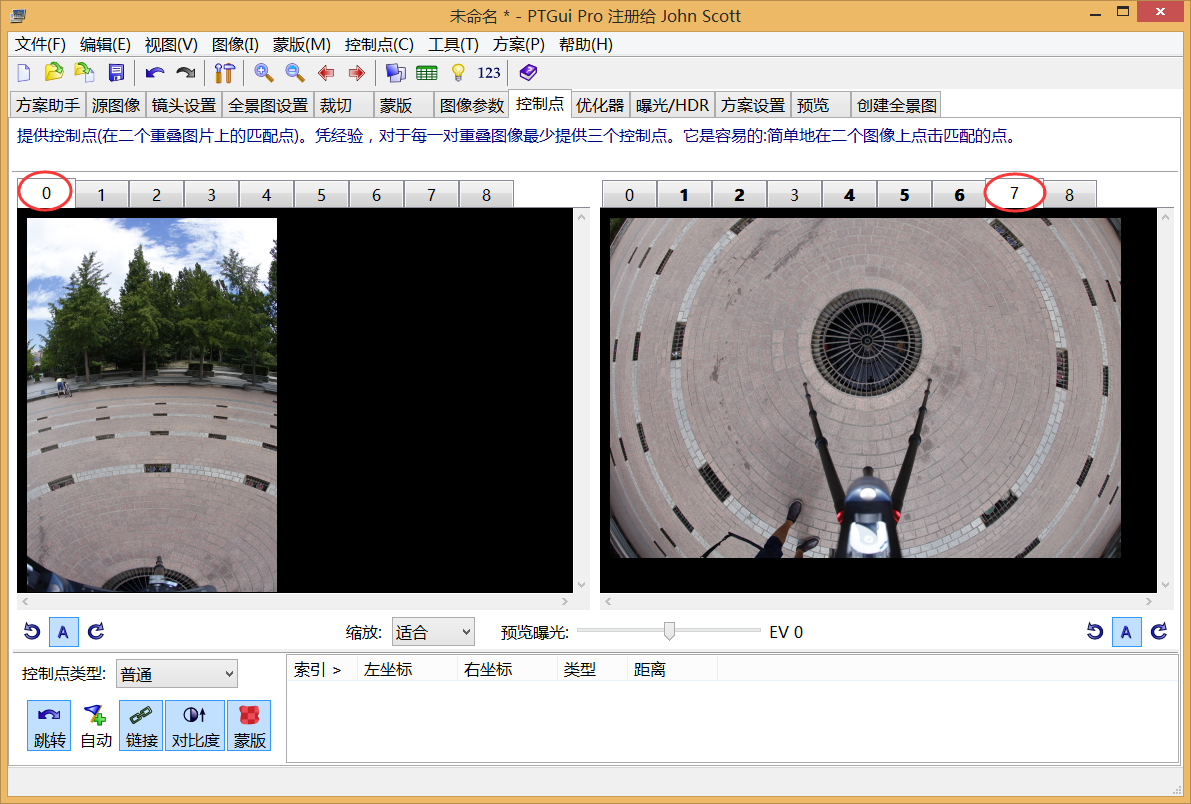Select image tab 3 in left pane
Image resolution: width=1191 pixels, height=804 pixels.
211,195
